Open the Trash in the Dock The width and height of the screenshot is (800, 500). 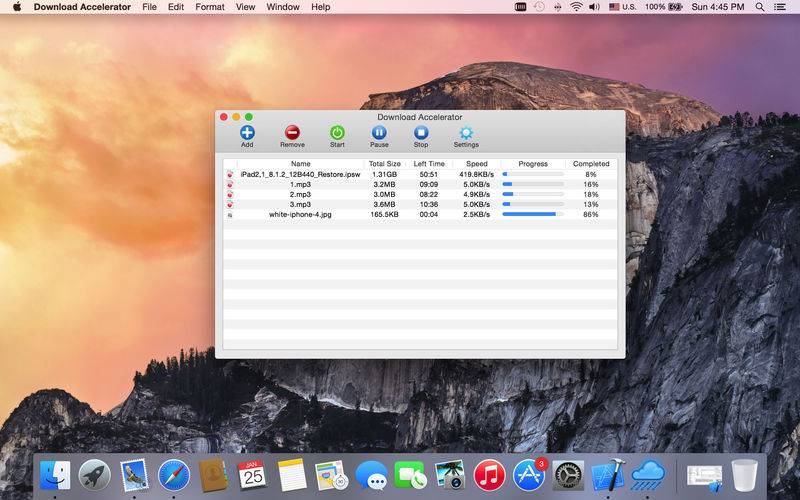coord(744,476)
